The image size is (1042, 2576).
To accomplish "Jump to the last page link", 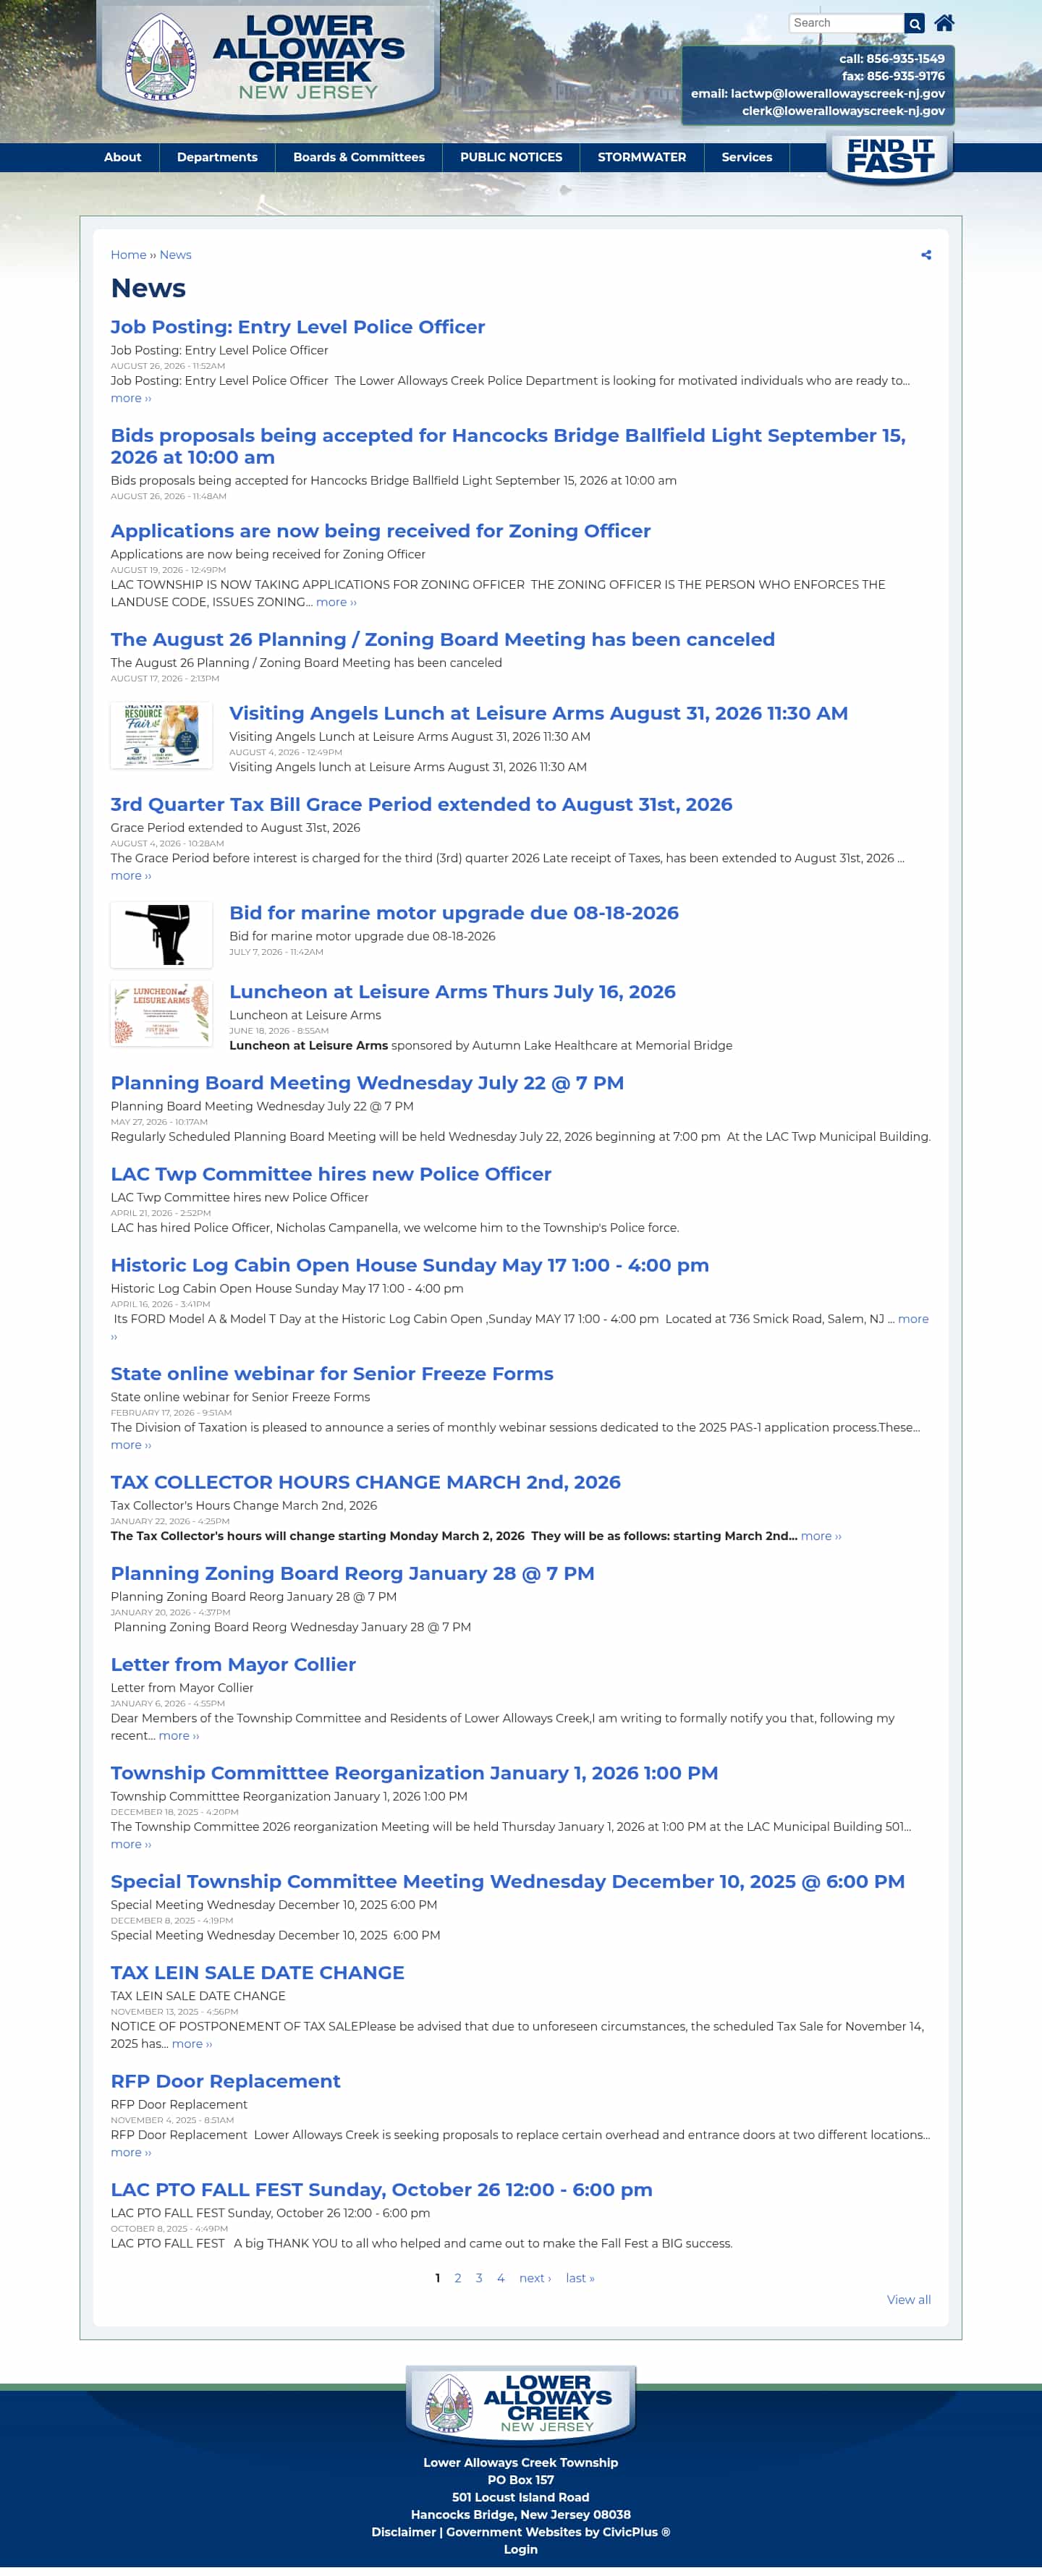I will pos(580,2278).
